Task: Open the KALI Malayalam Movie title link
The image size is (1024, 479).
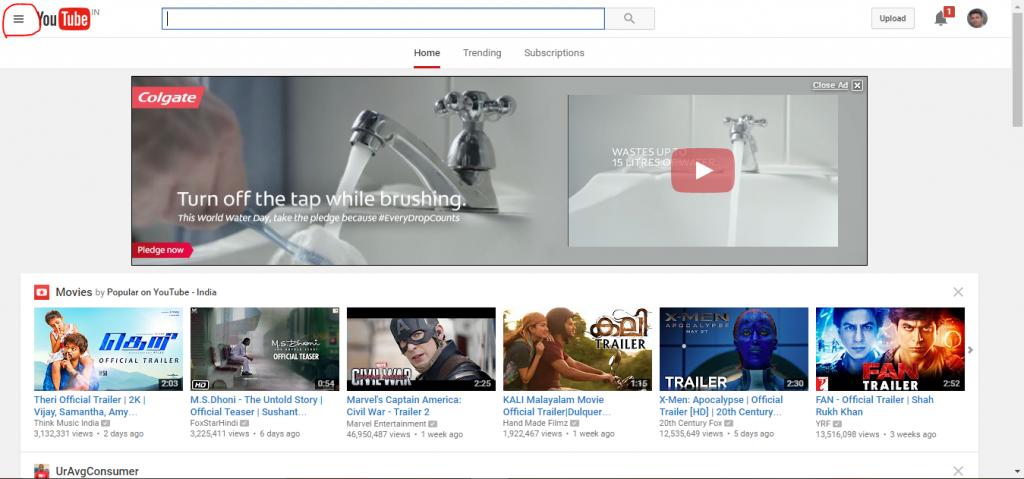Action: tap(557, 406)
